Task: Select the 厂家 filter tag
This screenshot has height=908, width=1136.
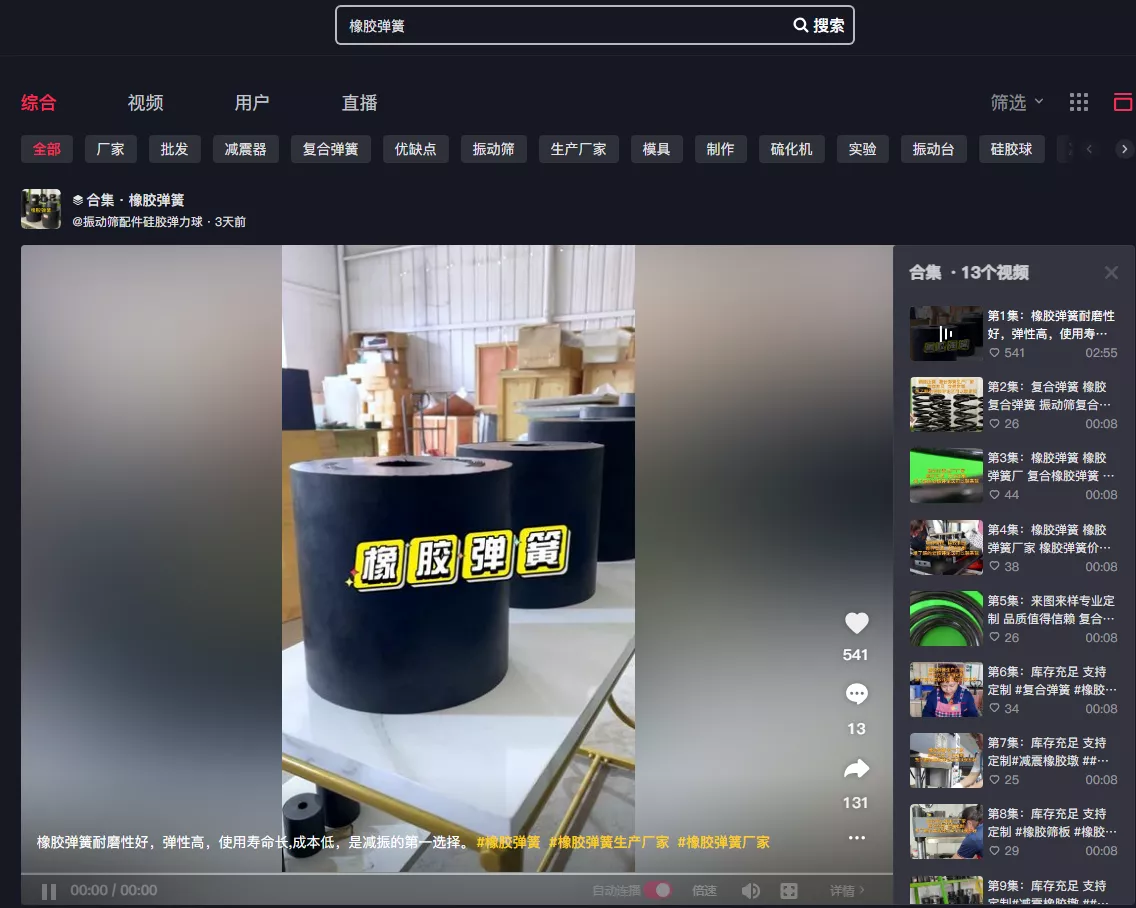Action: 111,149
